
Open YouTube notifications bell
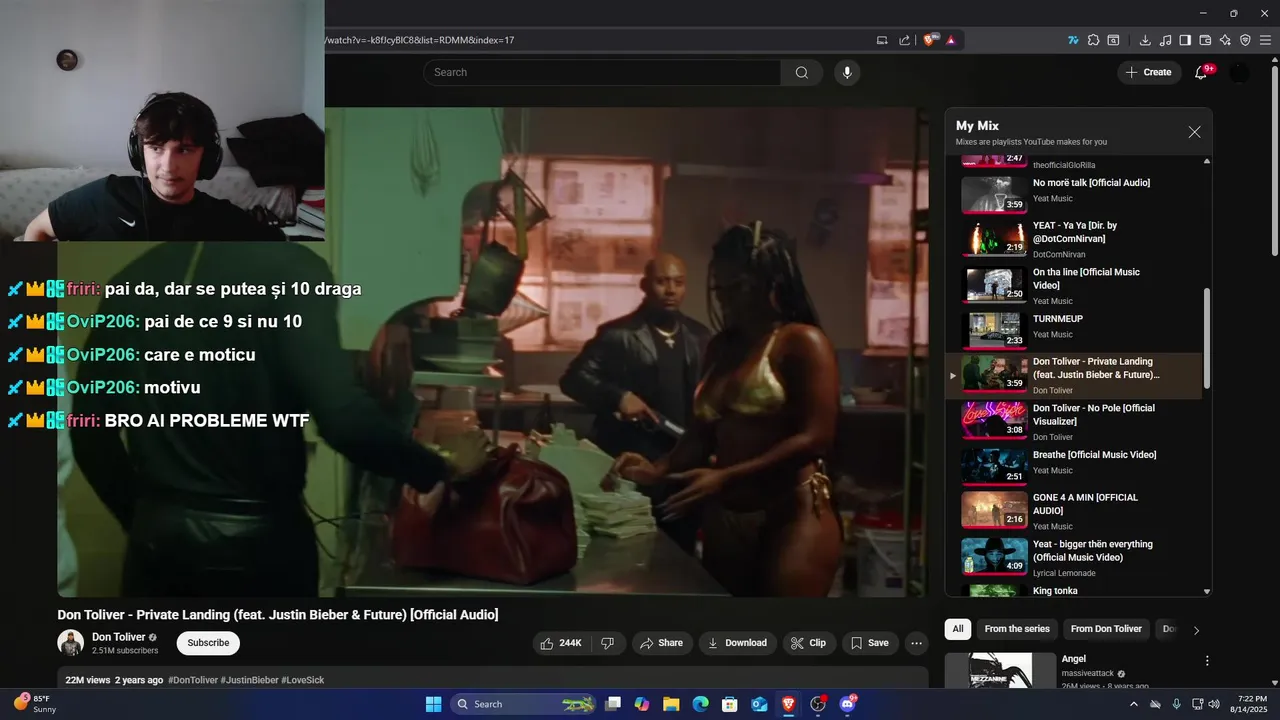1202,72
